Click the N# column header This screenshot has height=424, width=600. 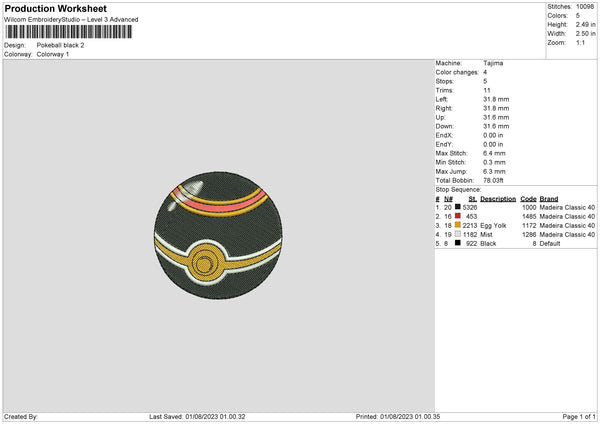(448, 199)
